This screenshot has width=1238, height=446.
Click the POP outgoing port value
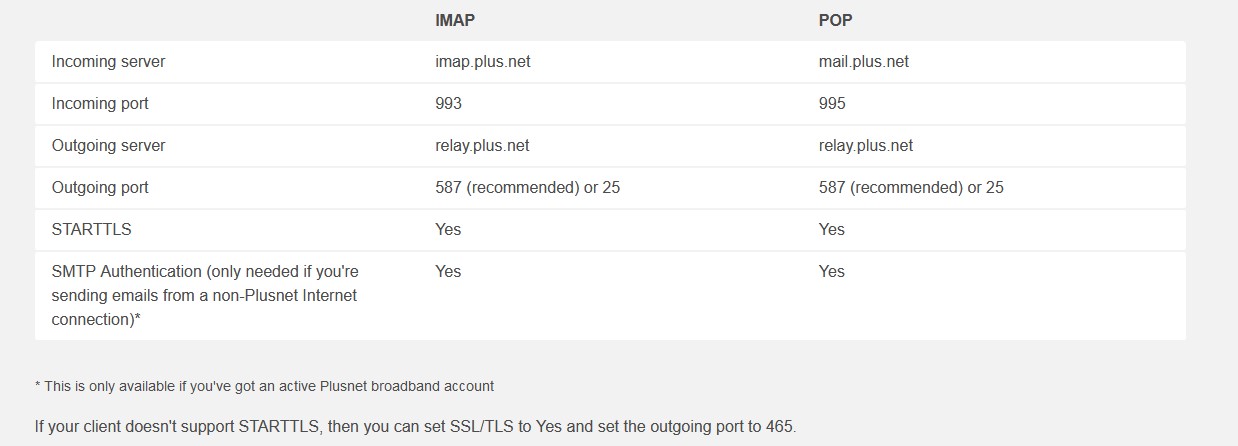coord(911,187)
